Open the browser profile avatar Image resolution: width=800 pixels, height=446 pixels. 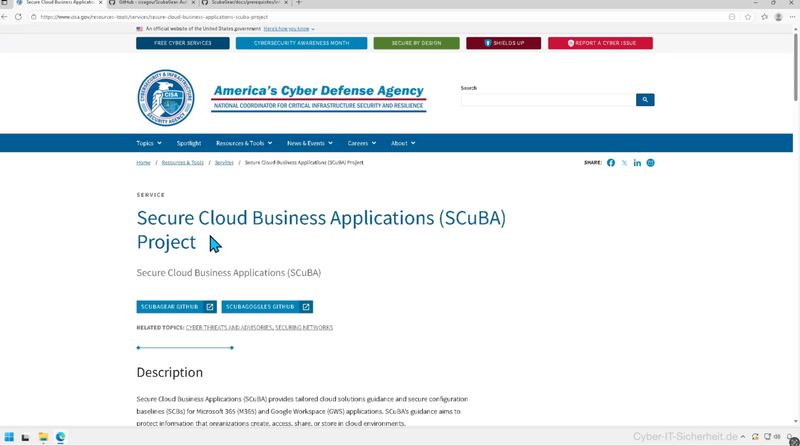pyautogui.click(x=779, y=17)
